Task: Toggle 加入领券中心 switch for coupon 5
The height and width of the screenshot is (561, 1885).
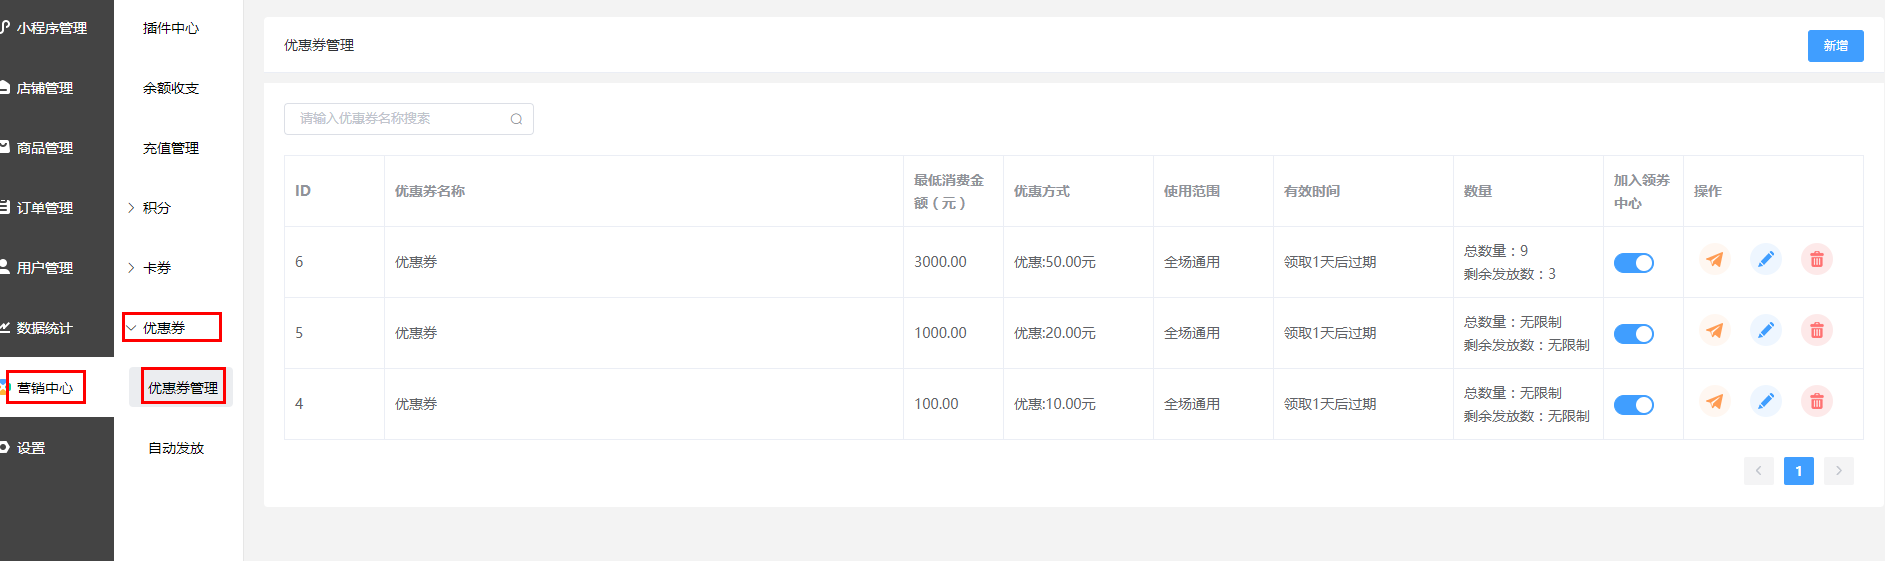Action: pos(1634,334)
